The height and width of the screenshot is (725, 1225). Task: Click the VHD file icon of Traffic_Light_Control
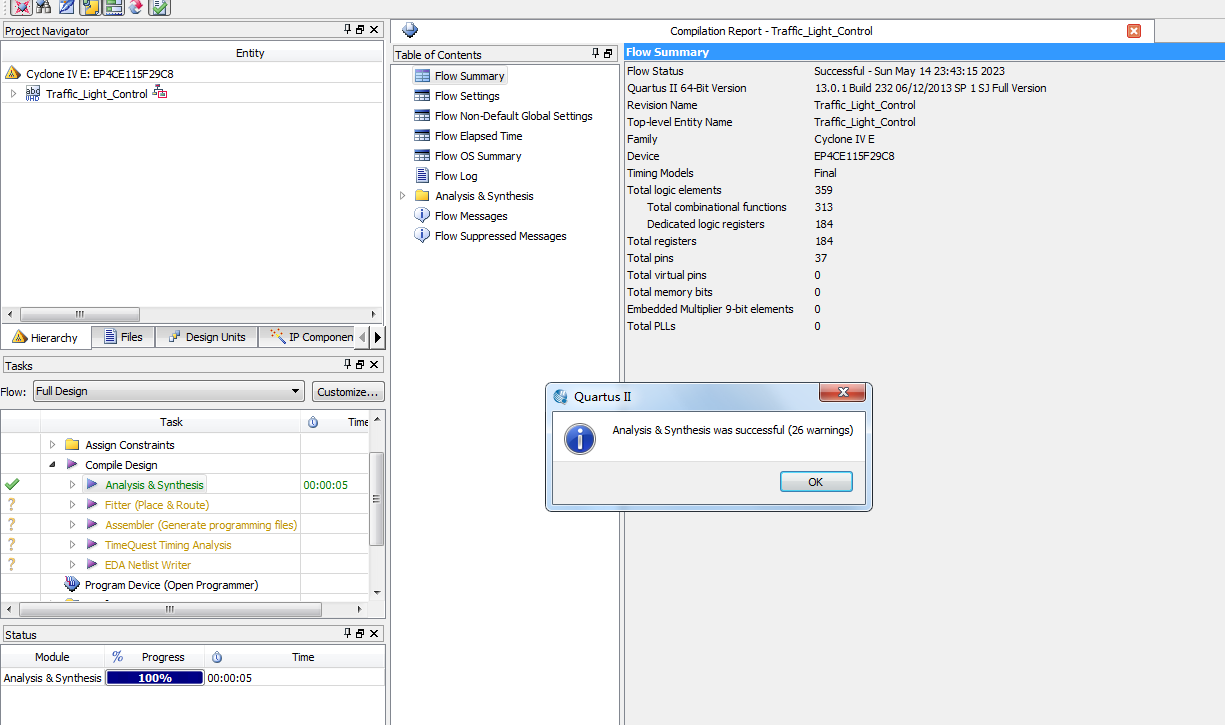tap(33, 93)
